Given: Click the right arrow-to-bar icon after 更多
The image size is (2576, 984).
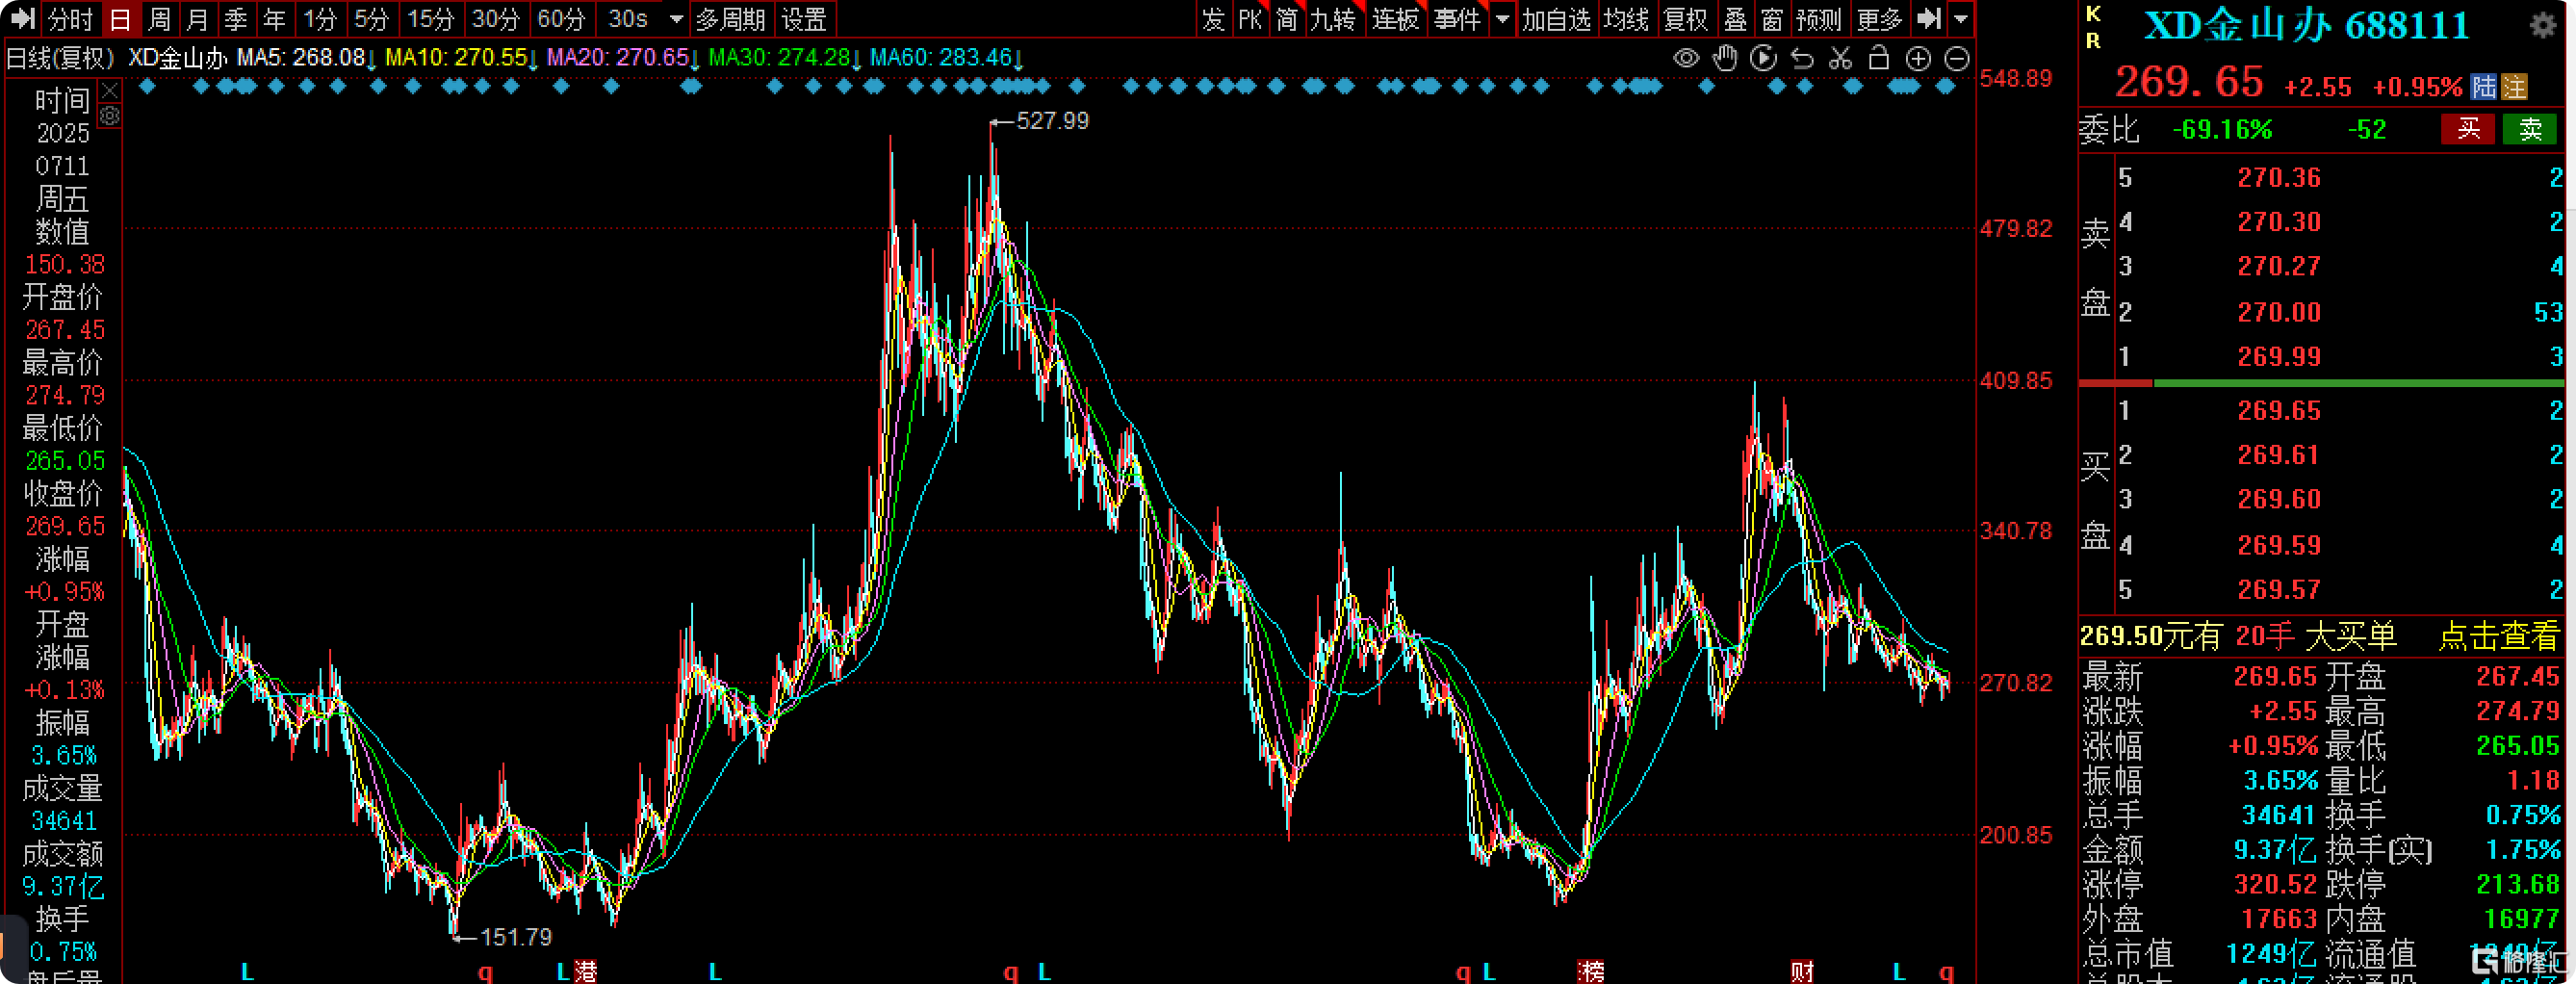Looking at the screenshot, I should 1930,18.
